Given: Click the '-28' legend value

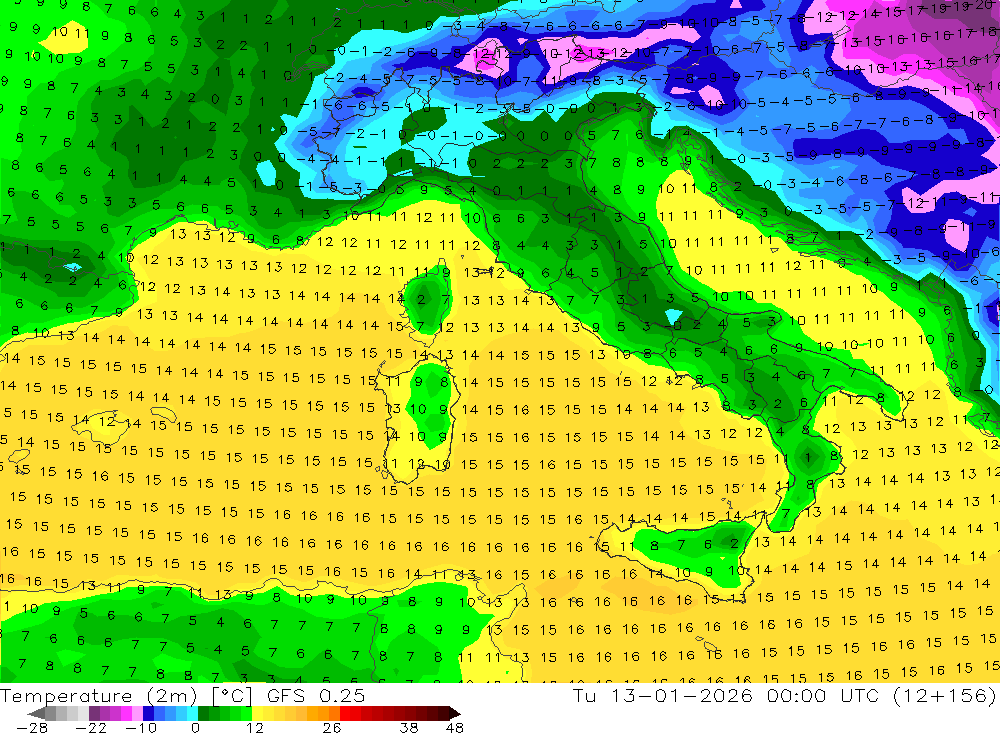Looking at the screenshot, I should click(32, 727).
